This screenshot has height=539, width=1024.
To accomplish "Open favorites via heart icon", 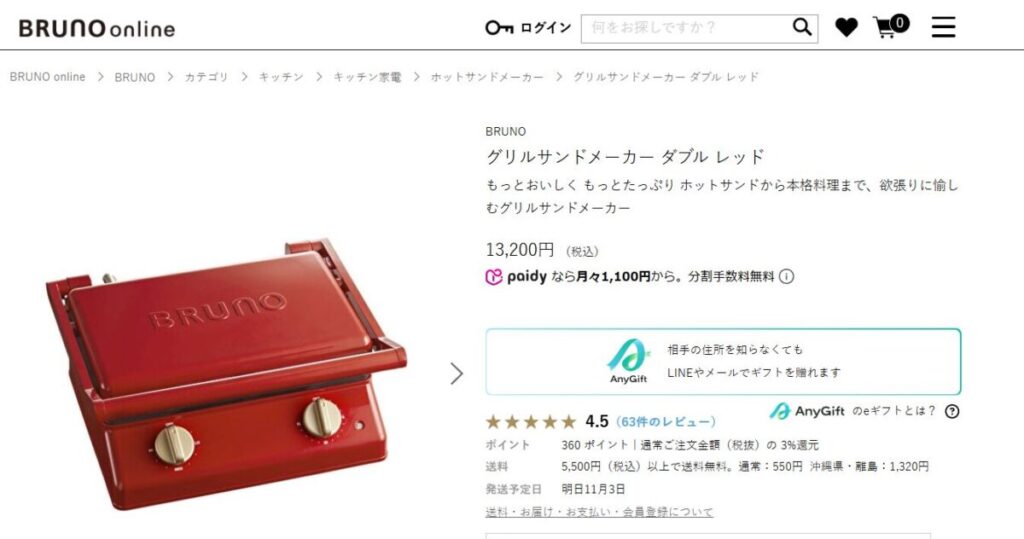I will pyautogui.click(x=846, y=28).
